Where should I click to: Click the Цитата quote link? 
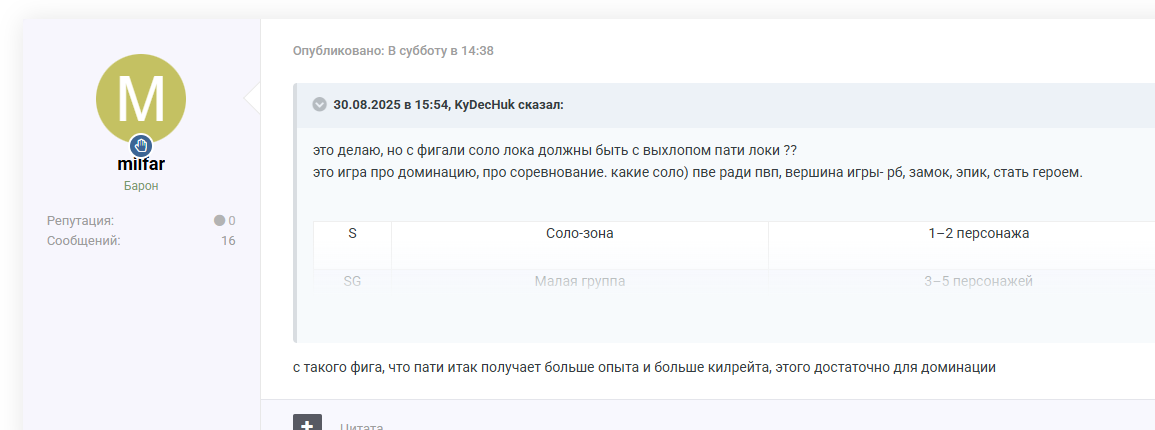pos(362,426)
